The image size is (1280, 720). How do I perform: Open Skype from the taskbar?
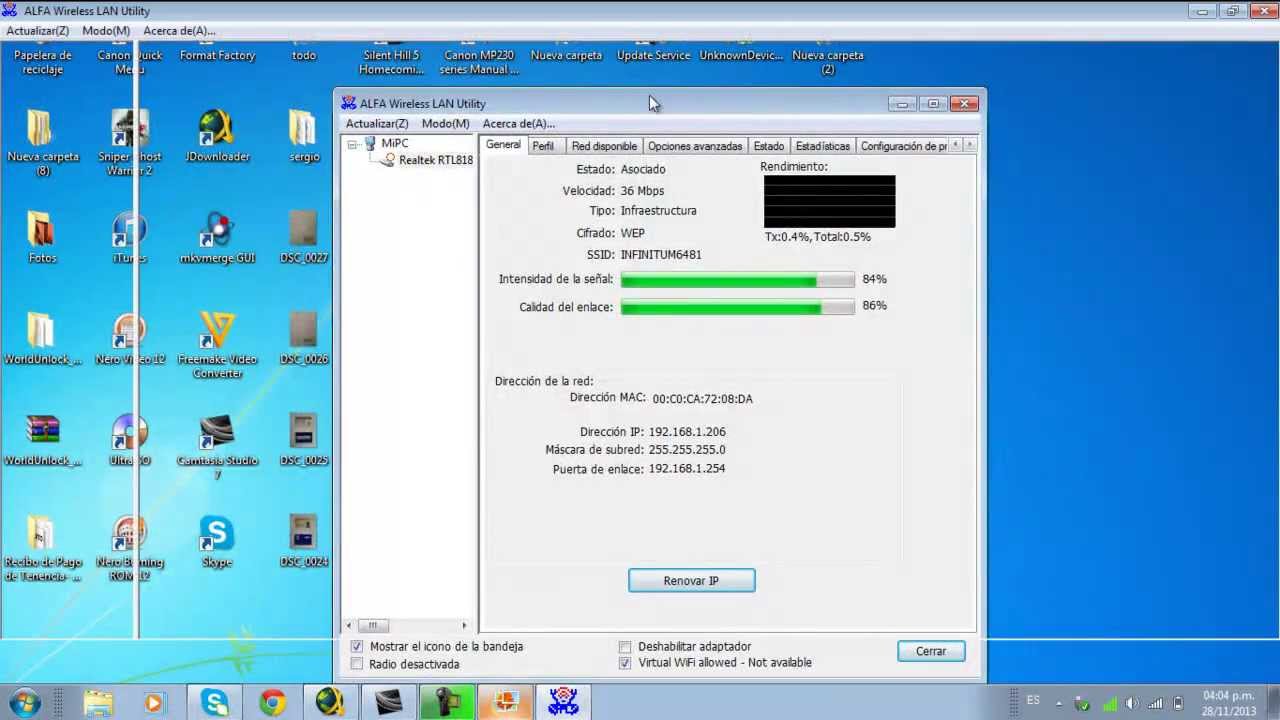click(x=214, y=703)
